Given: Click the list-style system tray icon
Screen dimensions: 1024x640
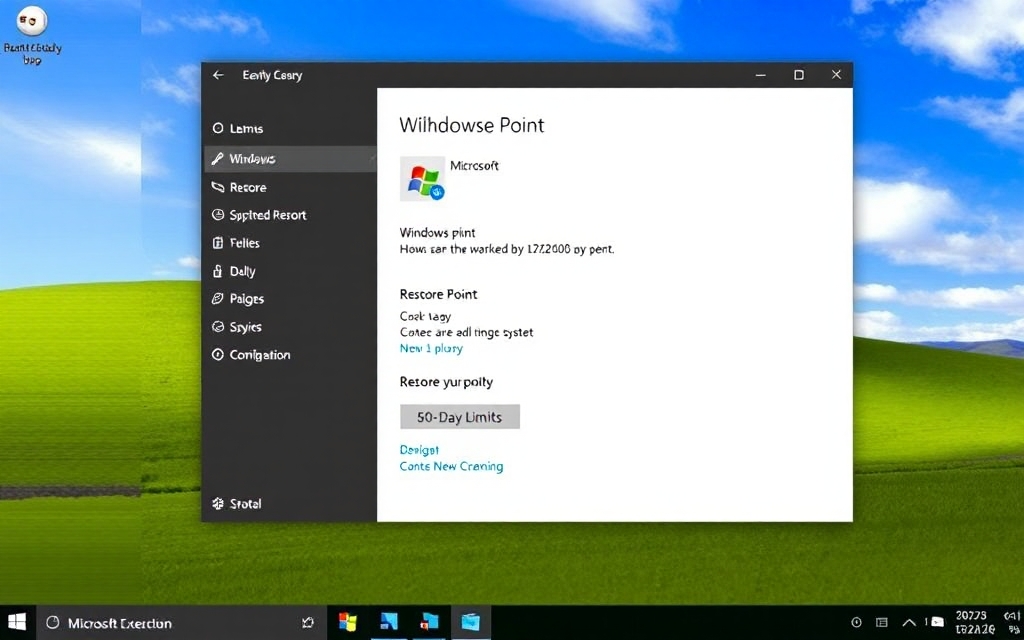Looking at the screenshot, I should (882, 622).
